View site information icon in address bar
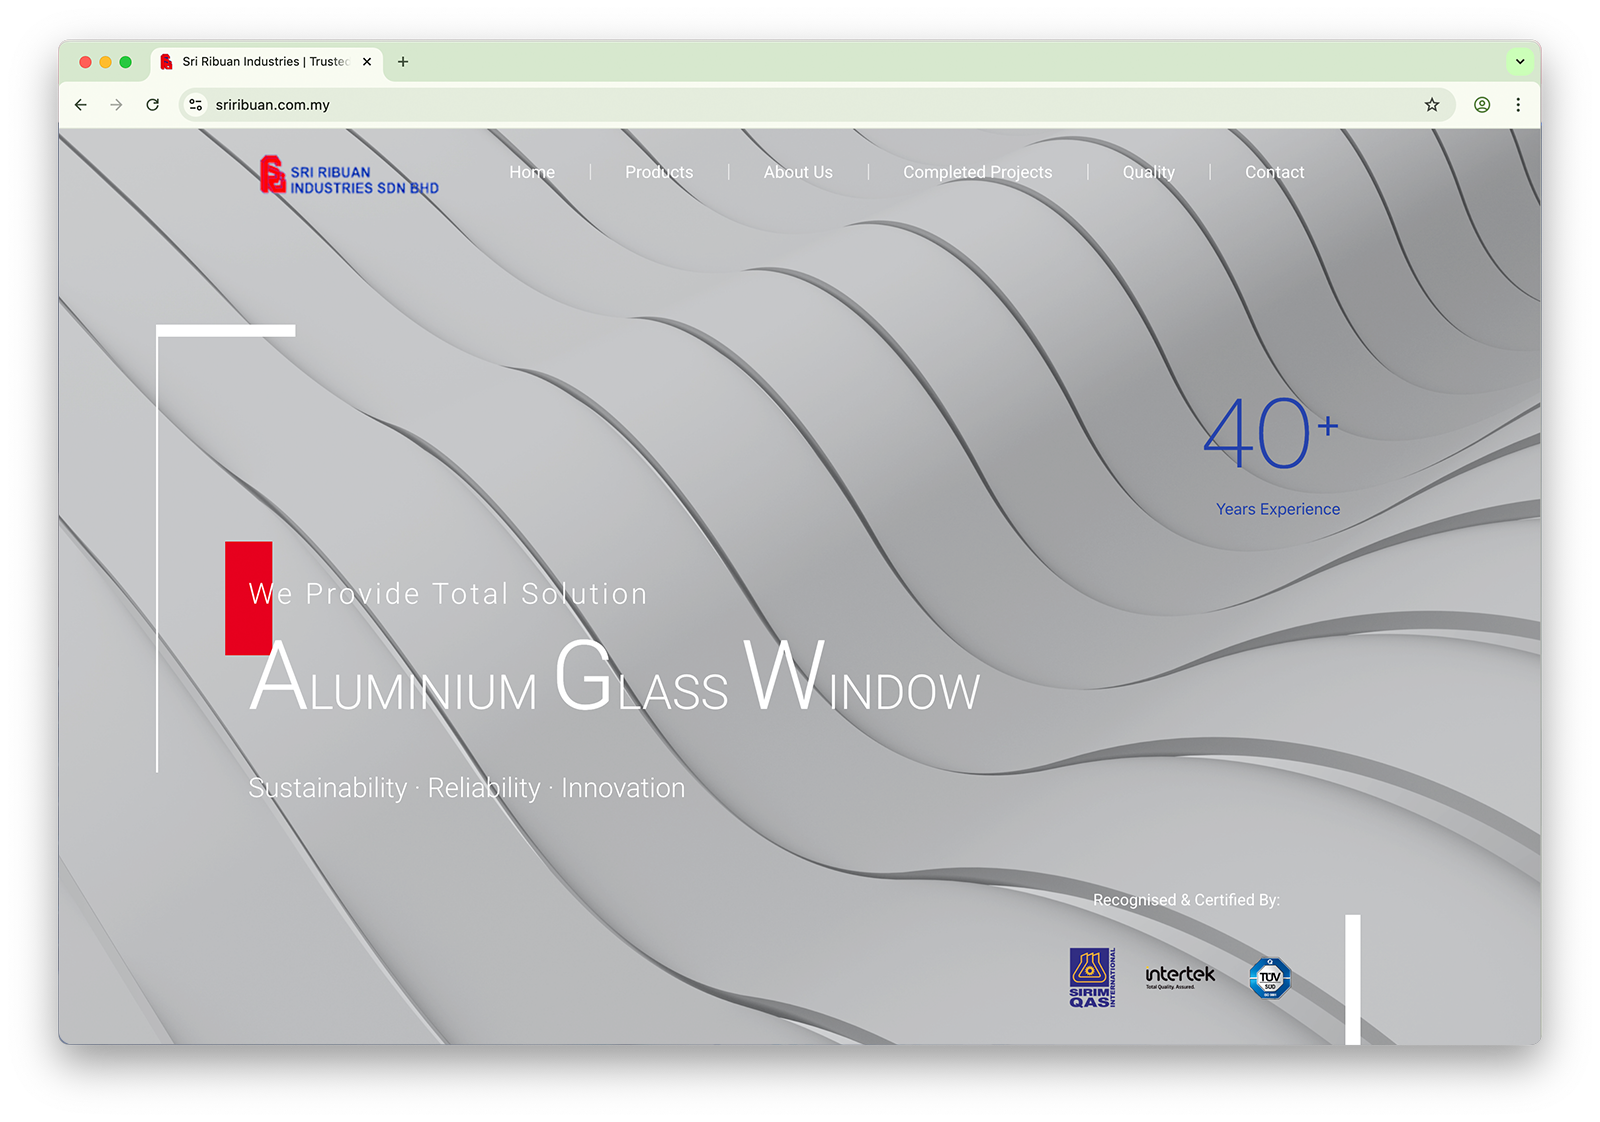 196,105
